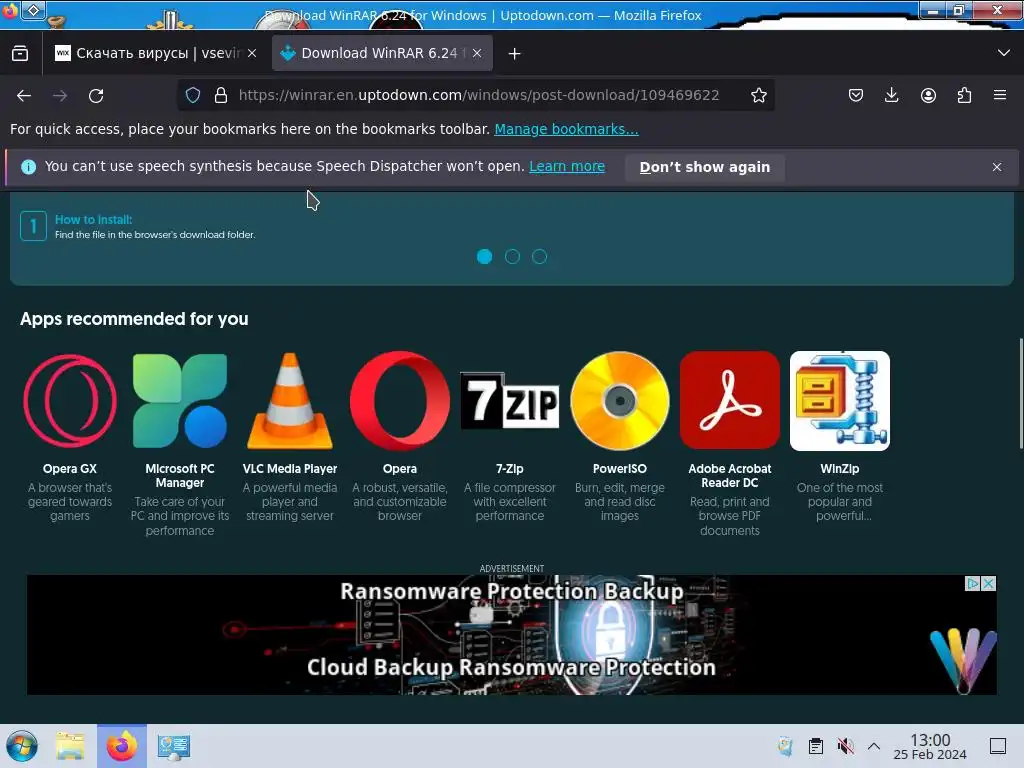The image size is (1024, 768).
Task: Close the Скачать вирусы tab
Action: coord(252,53)
